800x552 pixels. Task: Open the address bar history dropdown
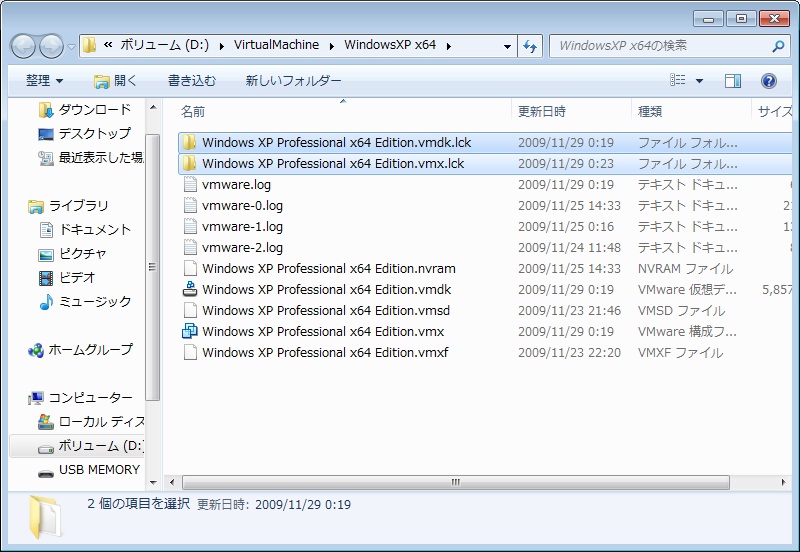[507, 46]
